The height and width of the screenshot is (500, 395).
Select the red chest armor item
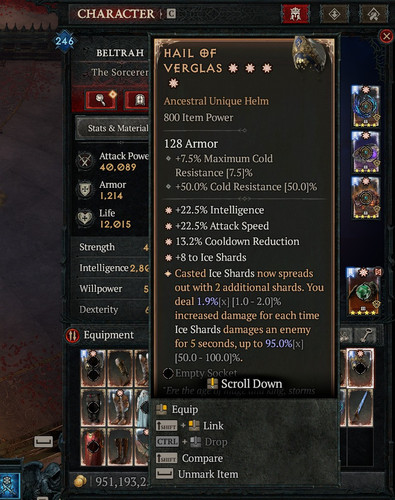point(93,447)
